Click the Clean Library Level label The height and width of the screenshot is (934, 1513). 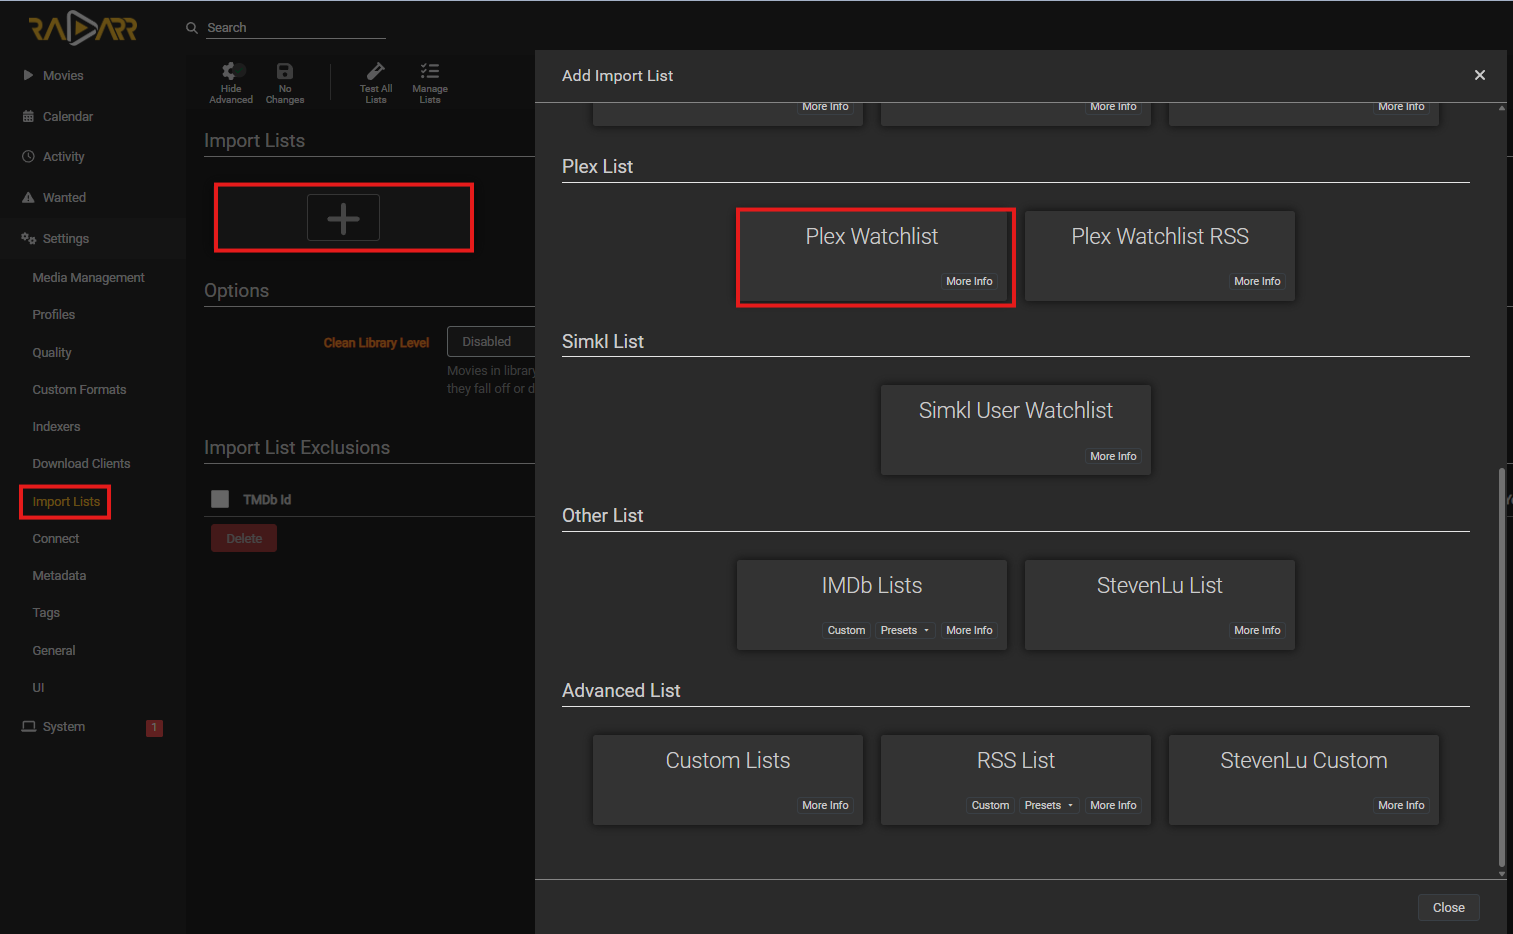(x=376, y=343)
